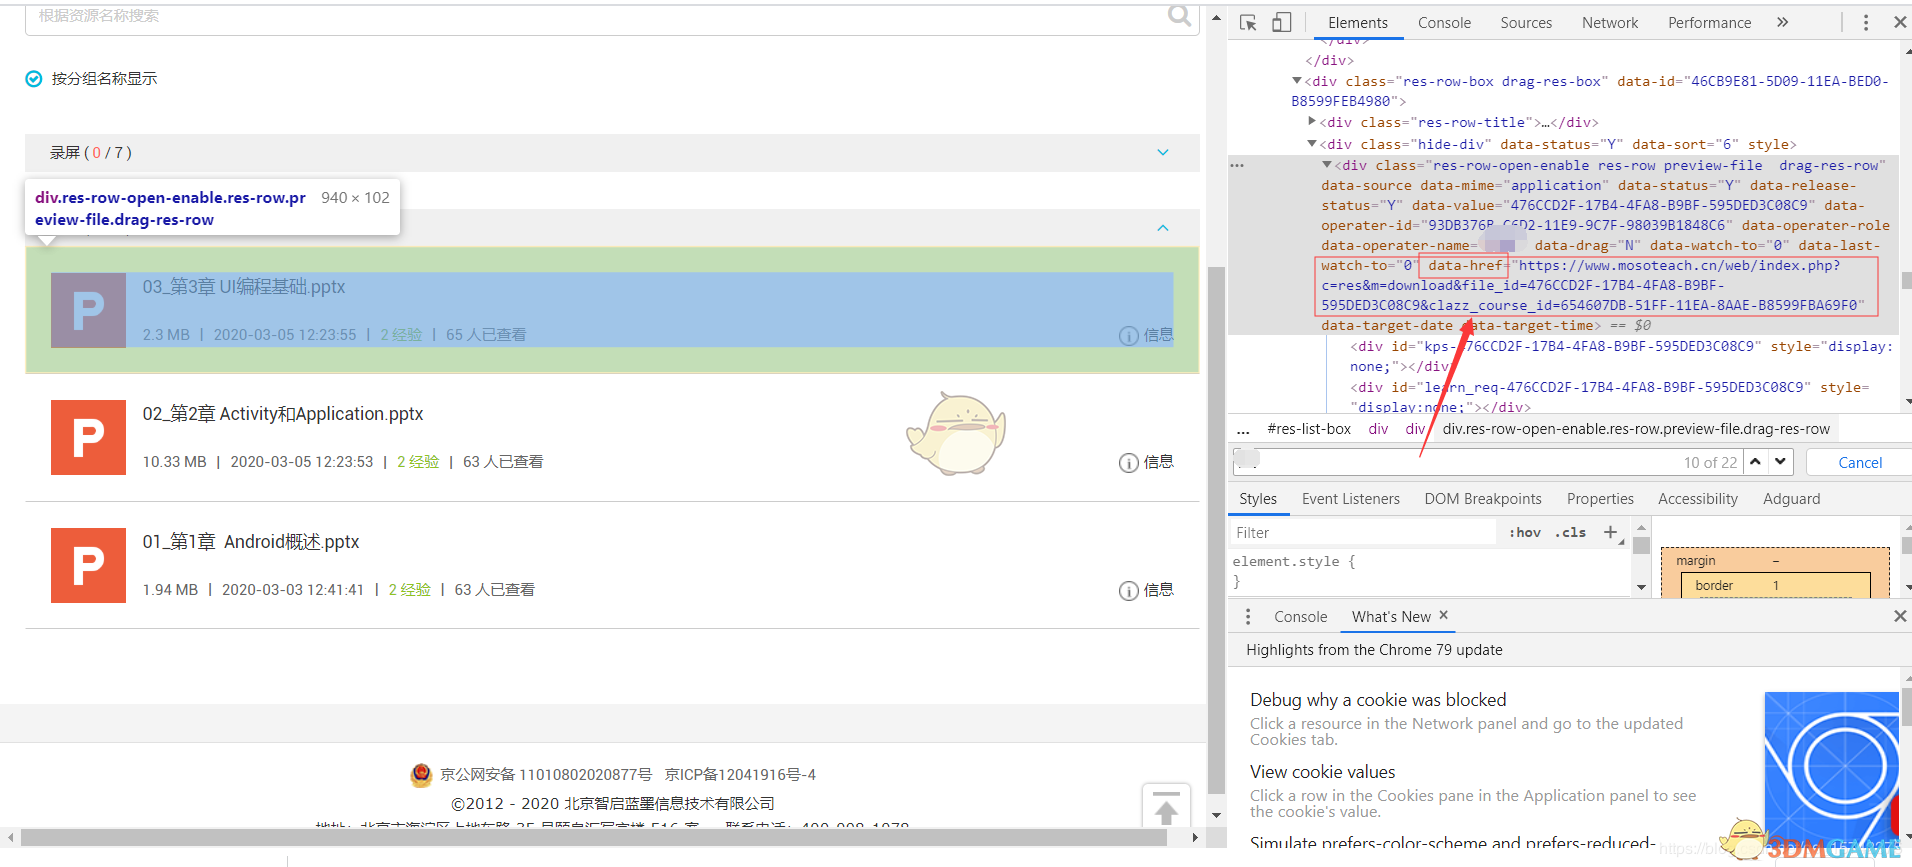The height and width of the screenshot is (867, 1912).
Task: Click the PowerPoint icon of 01_第1章 file
Action: [88, 565]
